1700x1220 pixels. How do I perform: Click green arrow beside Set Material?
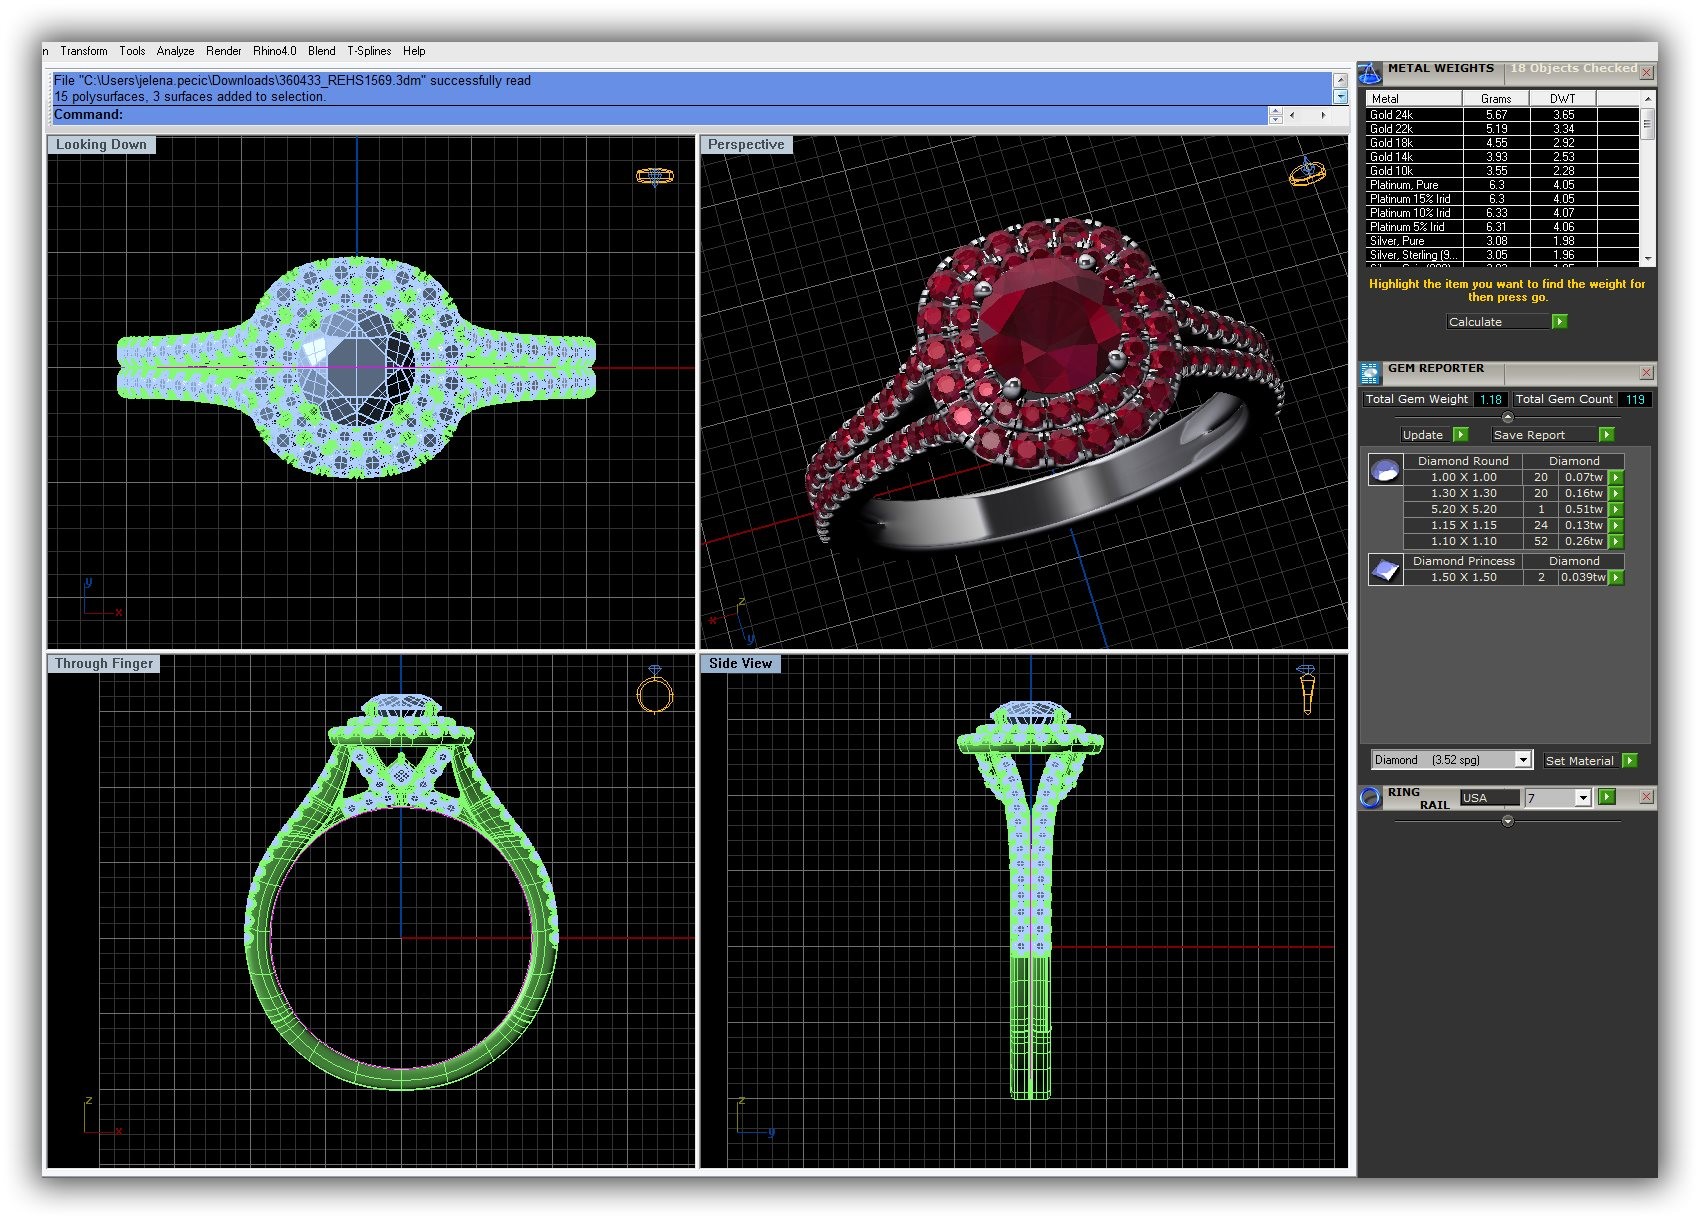pyautogui.click(x=1630, y=761)
